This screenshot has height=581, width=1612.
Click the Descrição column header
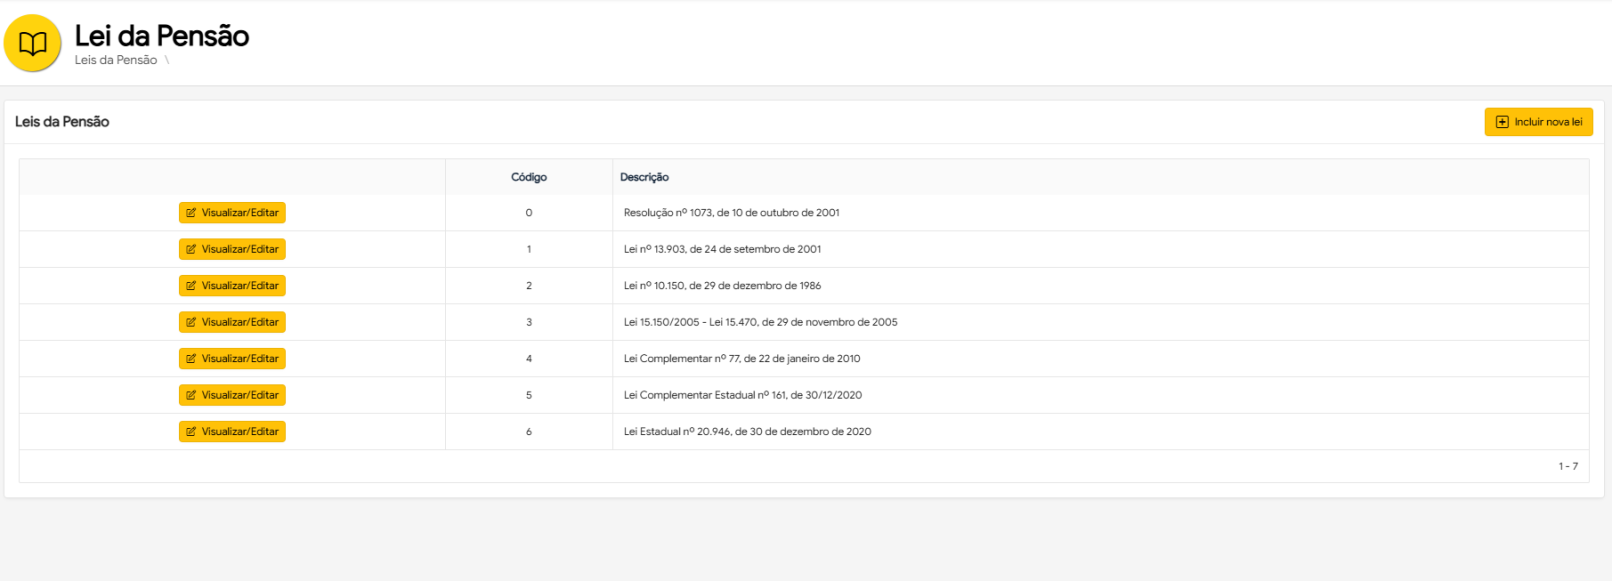coord(644,177)
